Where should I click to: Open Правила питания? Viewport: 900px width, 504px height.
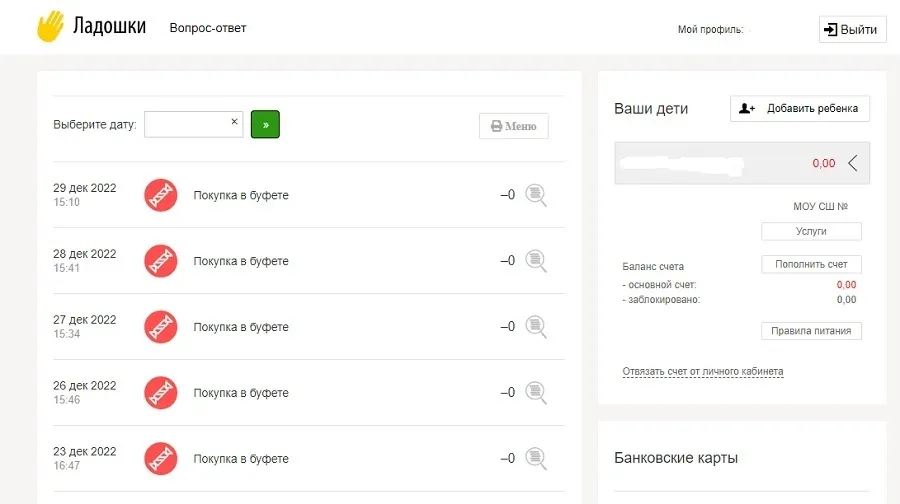pos(811,331)
